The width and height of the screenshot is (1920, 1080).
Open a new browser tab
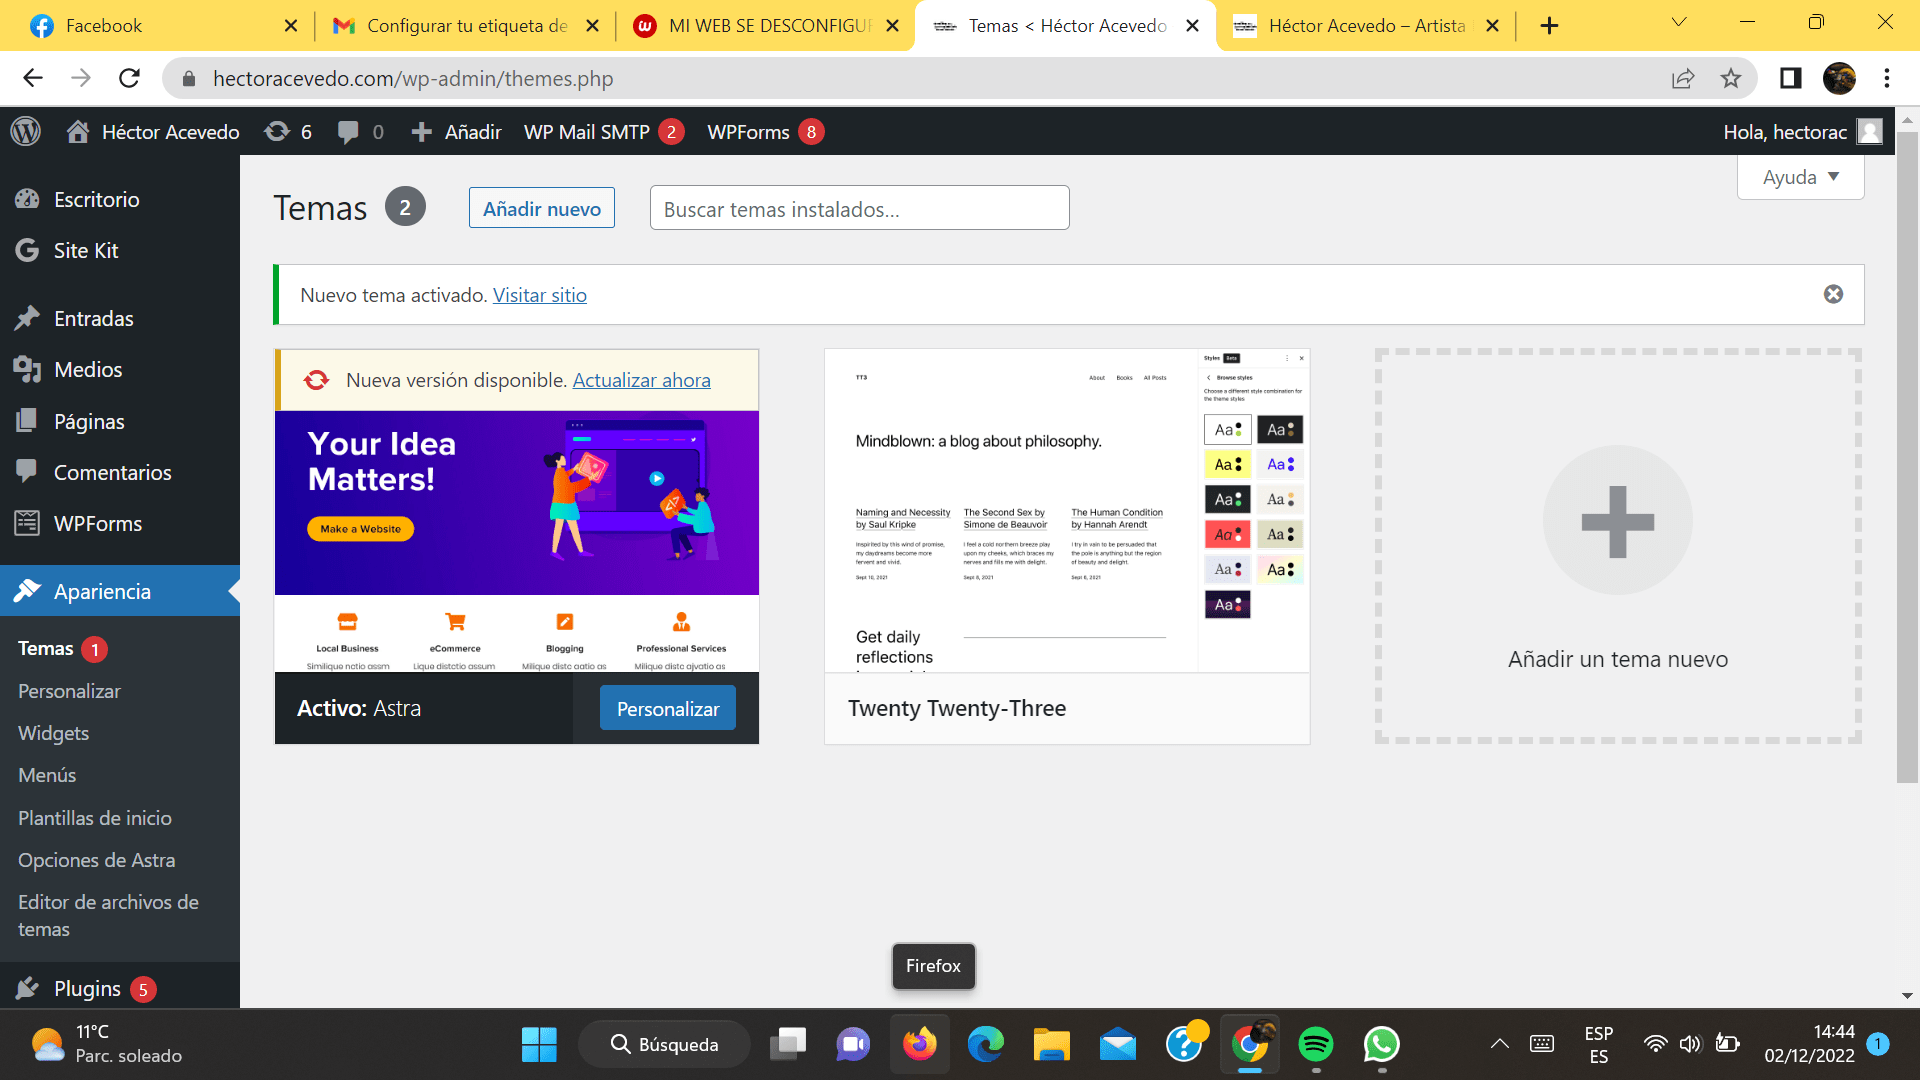[x=1549, y=26]
